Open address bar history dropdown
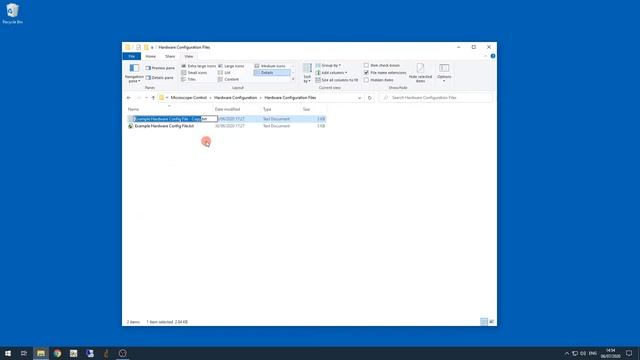 (360, 98)
